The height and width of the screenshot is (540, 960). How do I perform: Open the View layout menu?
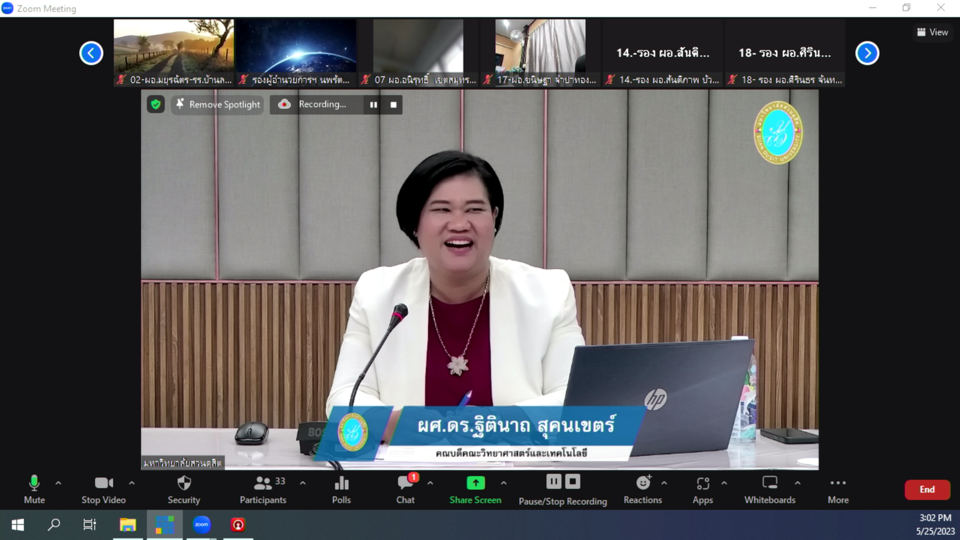point(932,32)
